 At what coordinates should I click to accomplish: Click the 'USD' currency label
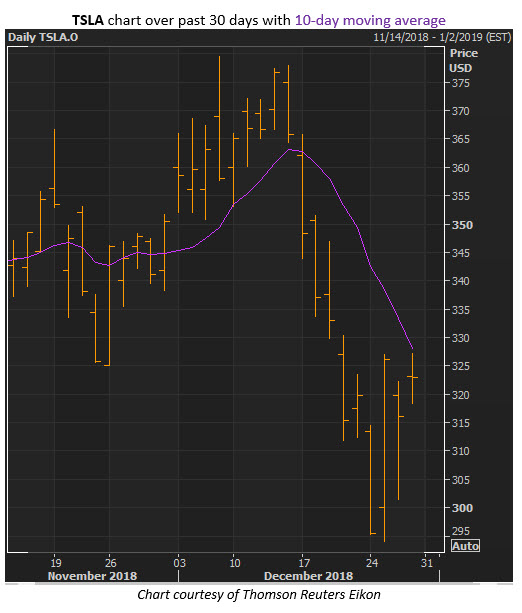coord(461,68)
